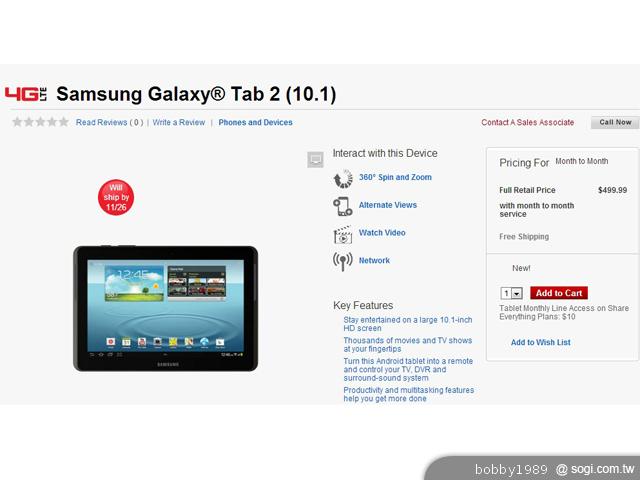Click the 10.1-inch HD screen feature link

[x=407, y=324]
